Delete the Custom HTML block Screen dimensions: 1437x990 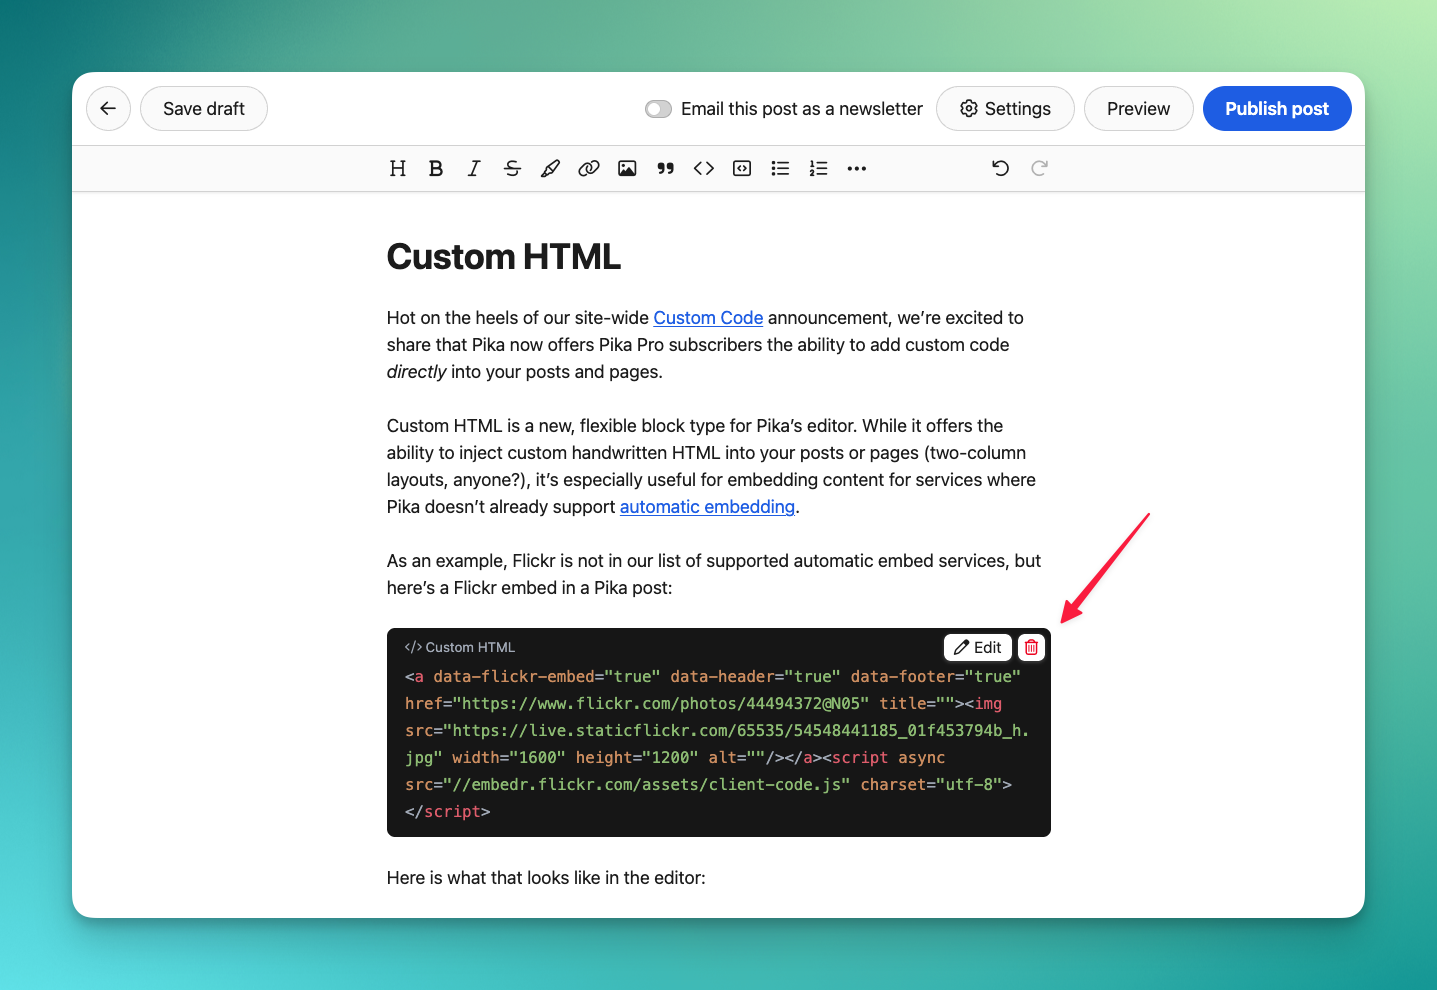pyautogui.click(x=1031, y=647)
